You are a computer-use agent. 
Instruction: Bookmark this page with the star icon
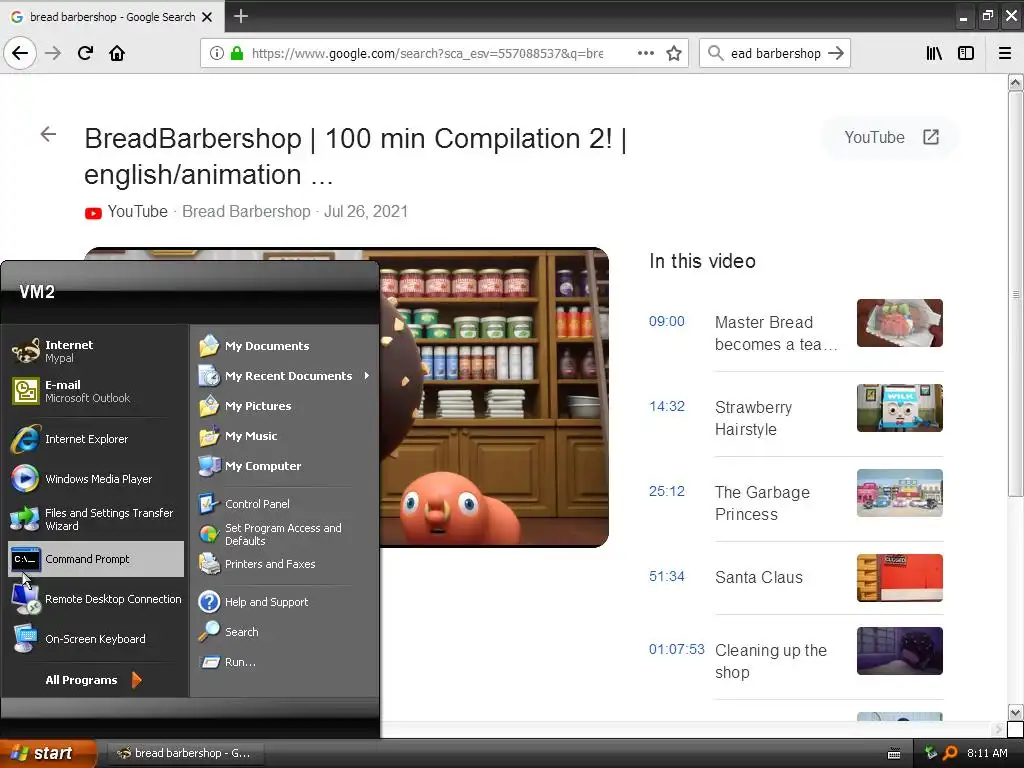click(674, 53)
